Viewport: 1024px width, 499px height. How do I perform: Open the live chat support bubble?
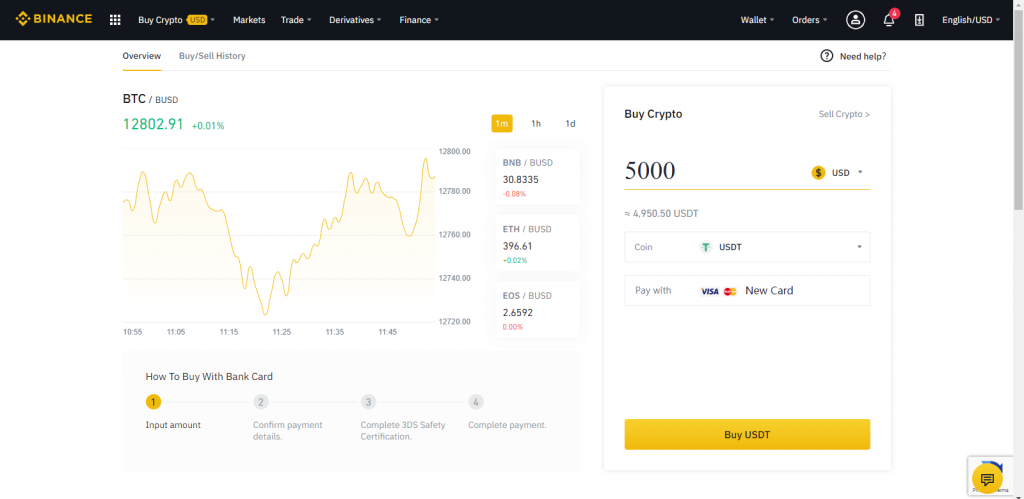(987, 479)
